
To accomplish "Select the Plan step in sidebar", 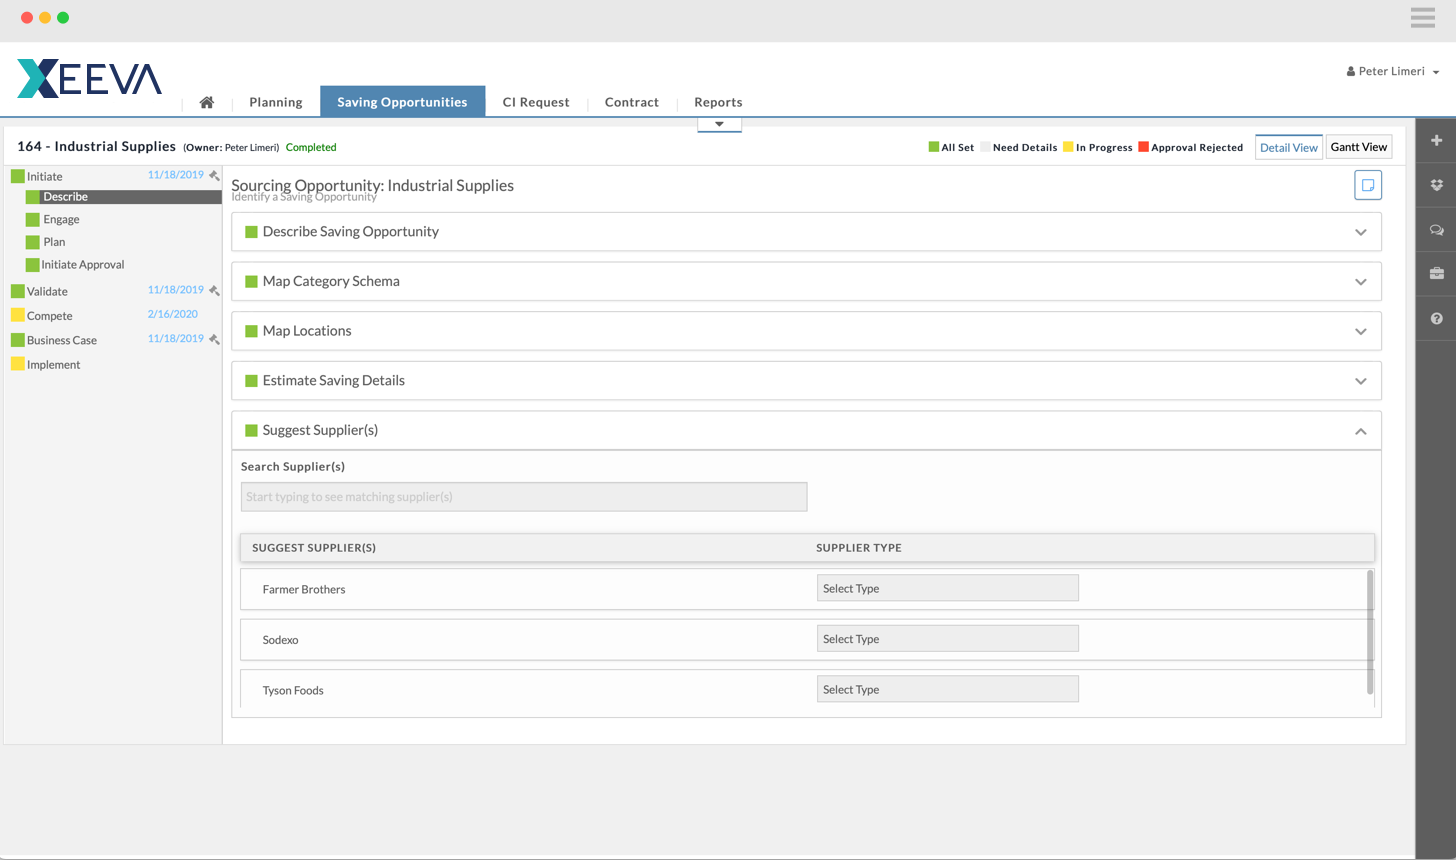I will (x=54, y=242).
